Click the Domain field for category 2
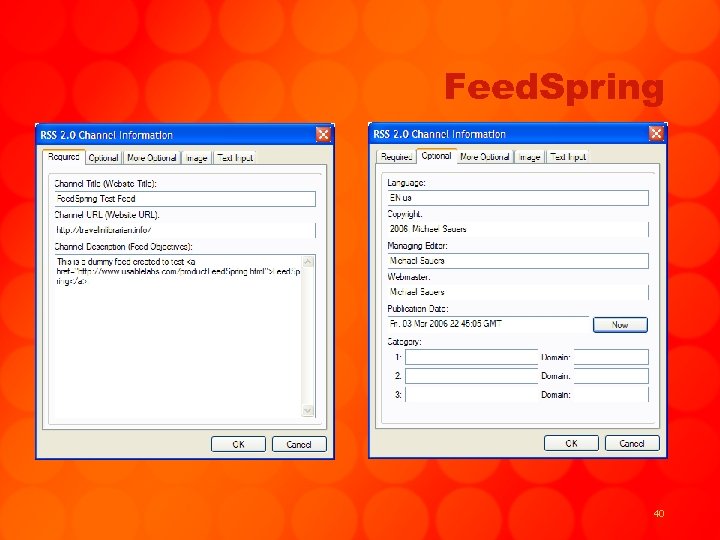This screenshot has height=540, width=720. [611, 376]
